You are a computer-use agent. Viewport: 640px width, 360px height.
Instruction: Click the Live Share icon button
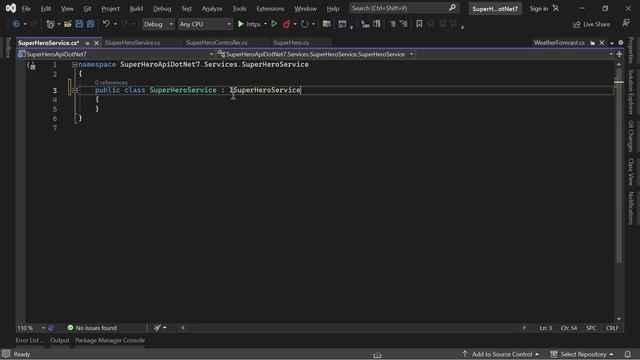click(x=591, y=24)
